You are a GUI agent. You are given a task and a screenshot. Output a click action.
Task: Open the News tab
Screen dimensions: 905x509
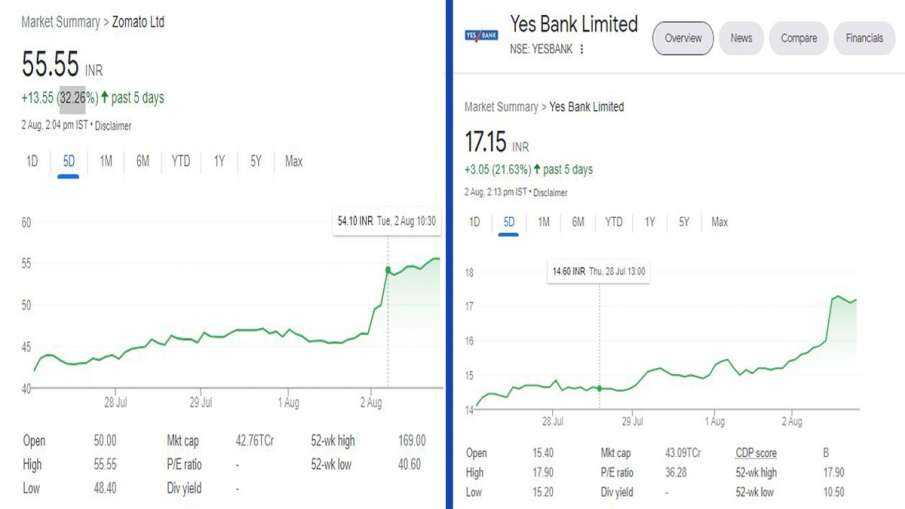tap(741, 39)
